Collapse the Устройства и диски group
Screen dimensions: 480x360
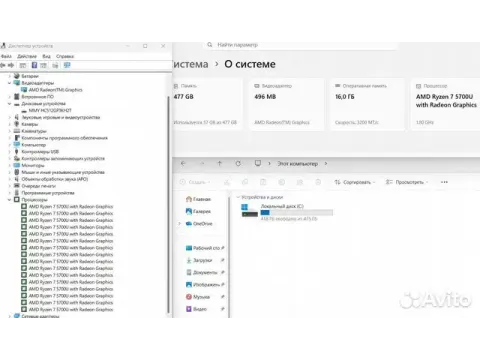coord(238,197)
